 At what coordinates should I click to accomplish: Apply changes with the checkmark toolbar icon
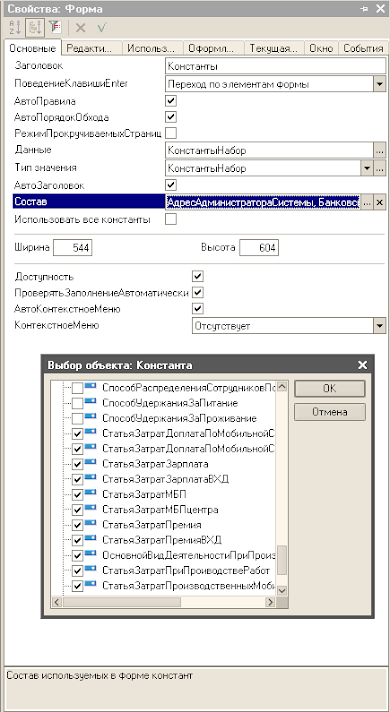tap(102, 28)
